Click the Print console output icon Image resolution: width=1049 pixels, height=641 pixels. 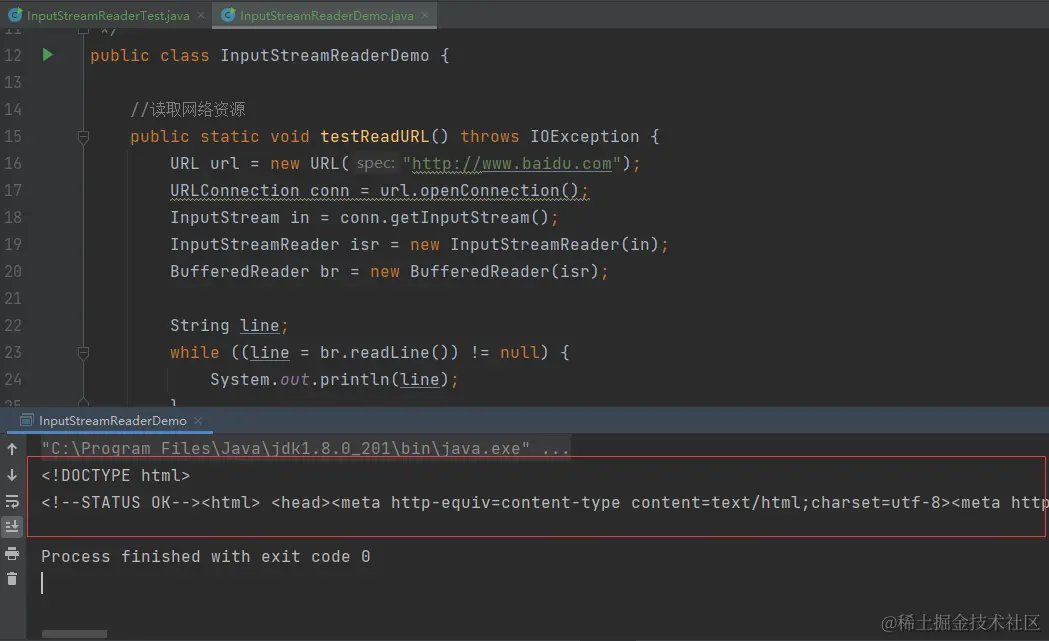click(12, 553)
